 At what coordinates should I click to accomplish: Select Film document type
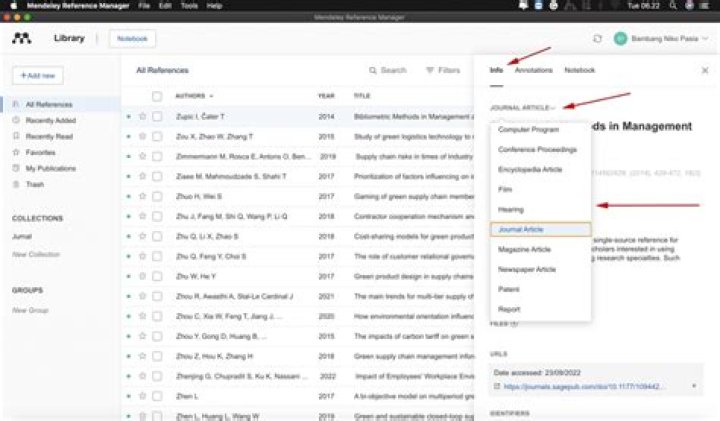point(540,189)
